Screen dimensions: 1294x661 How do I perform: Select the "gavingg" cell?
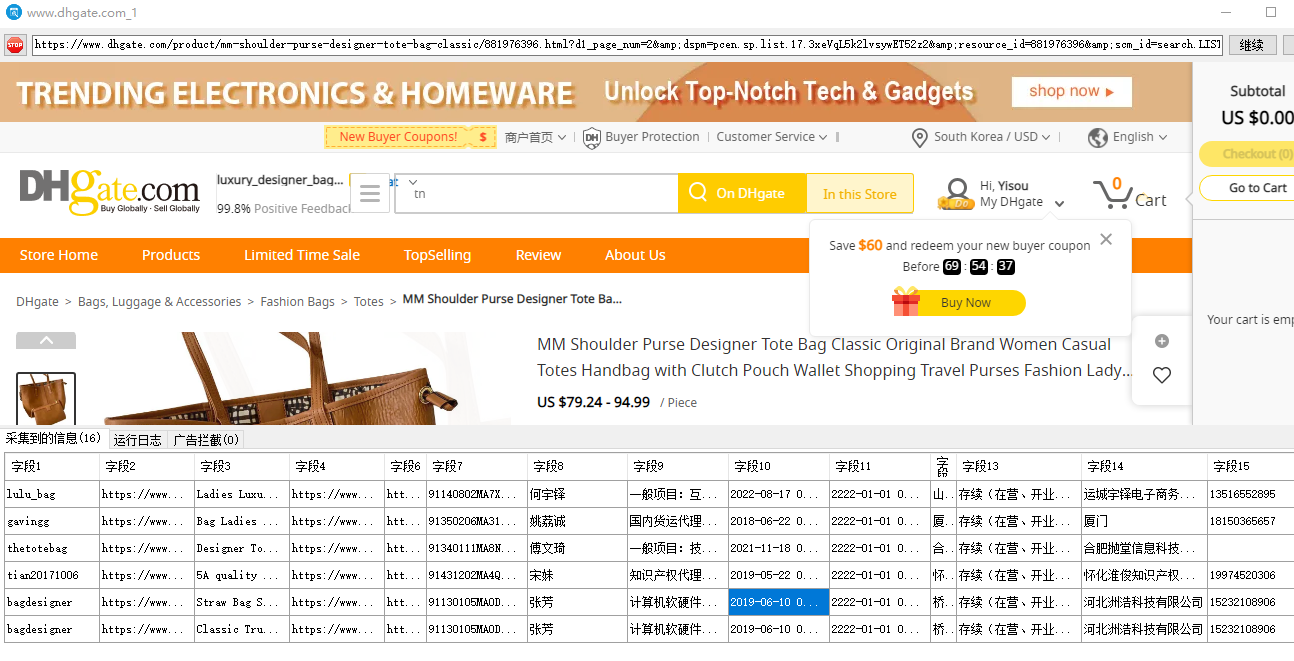coord(52,521)
